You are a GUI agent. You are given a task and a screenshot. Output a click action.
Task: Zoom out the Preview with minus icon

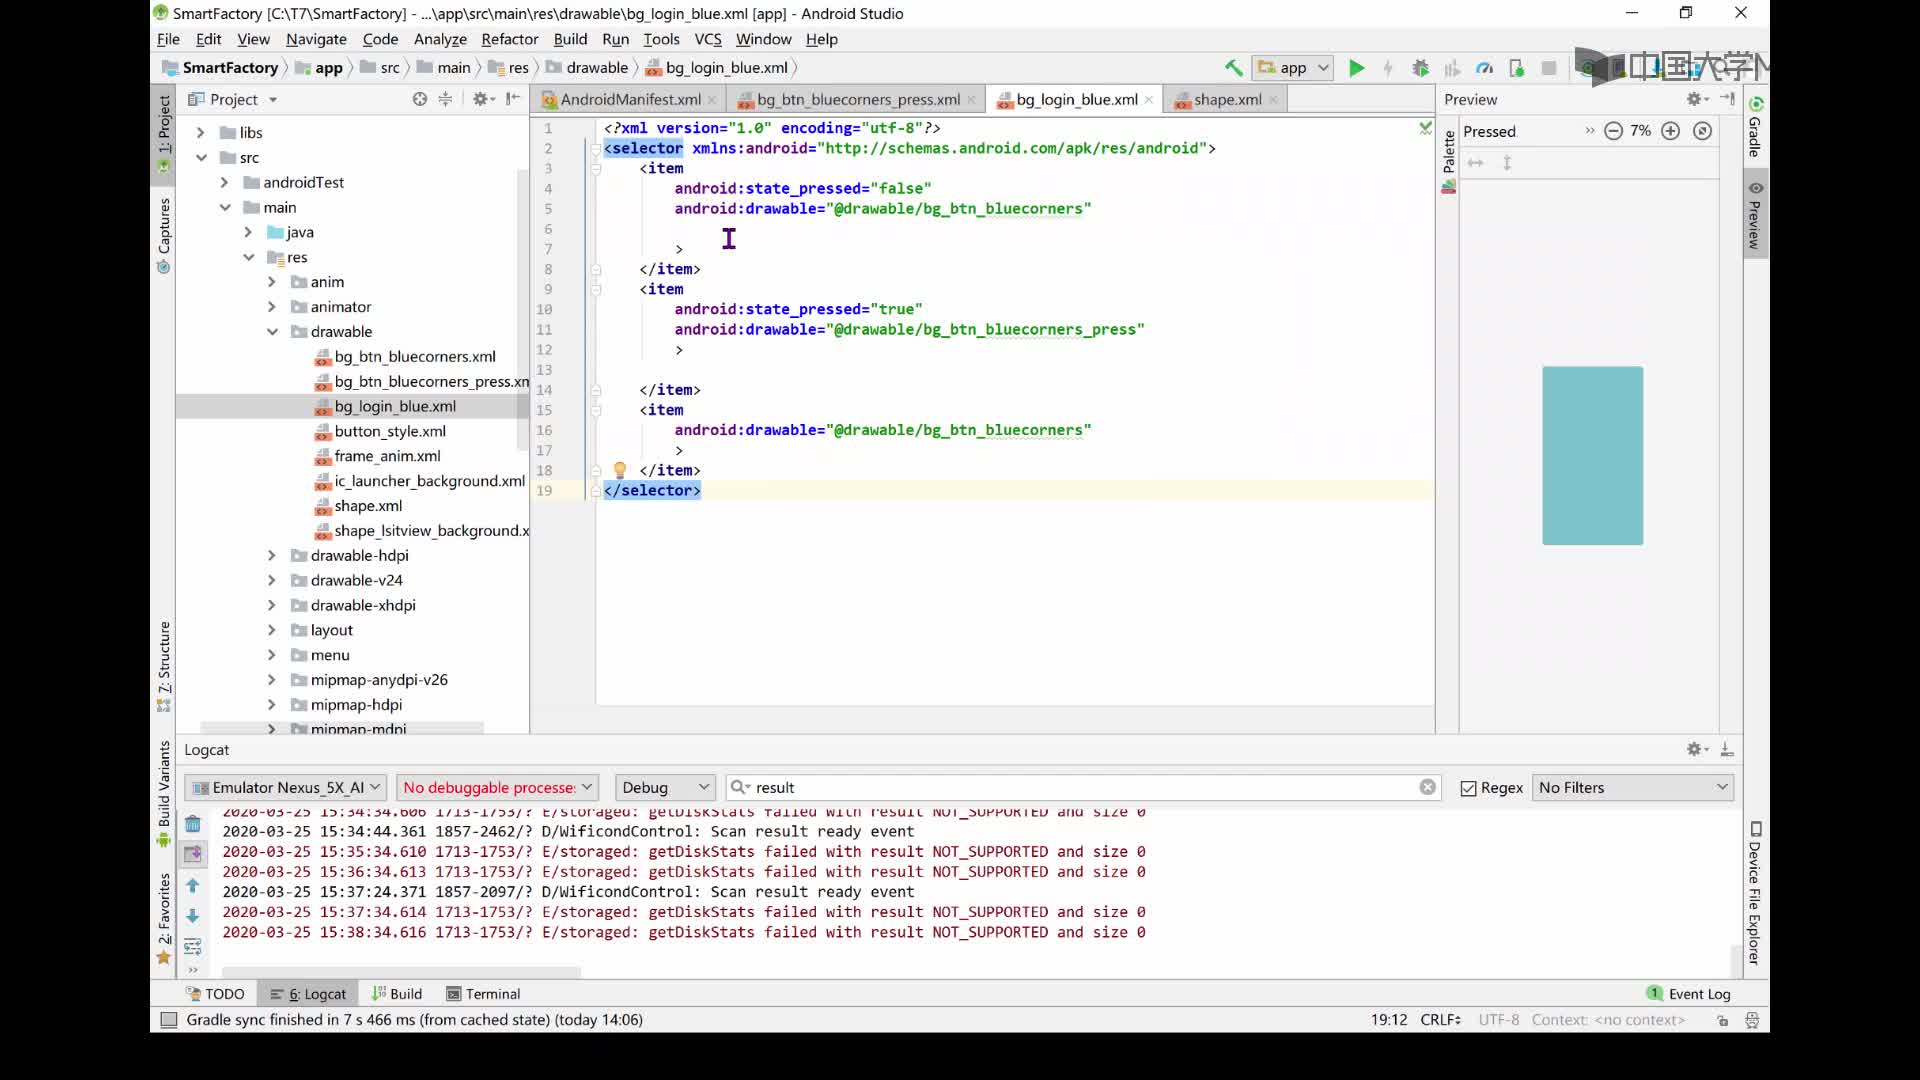(x=1613, y=131)
